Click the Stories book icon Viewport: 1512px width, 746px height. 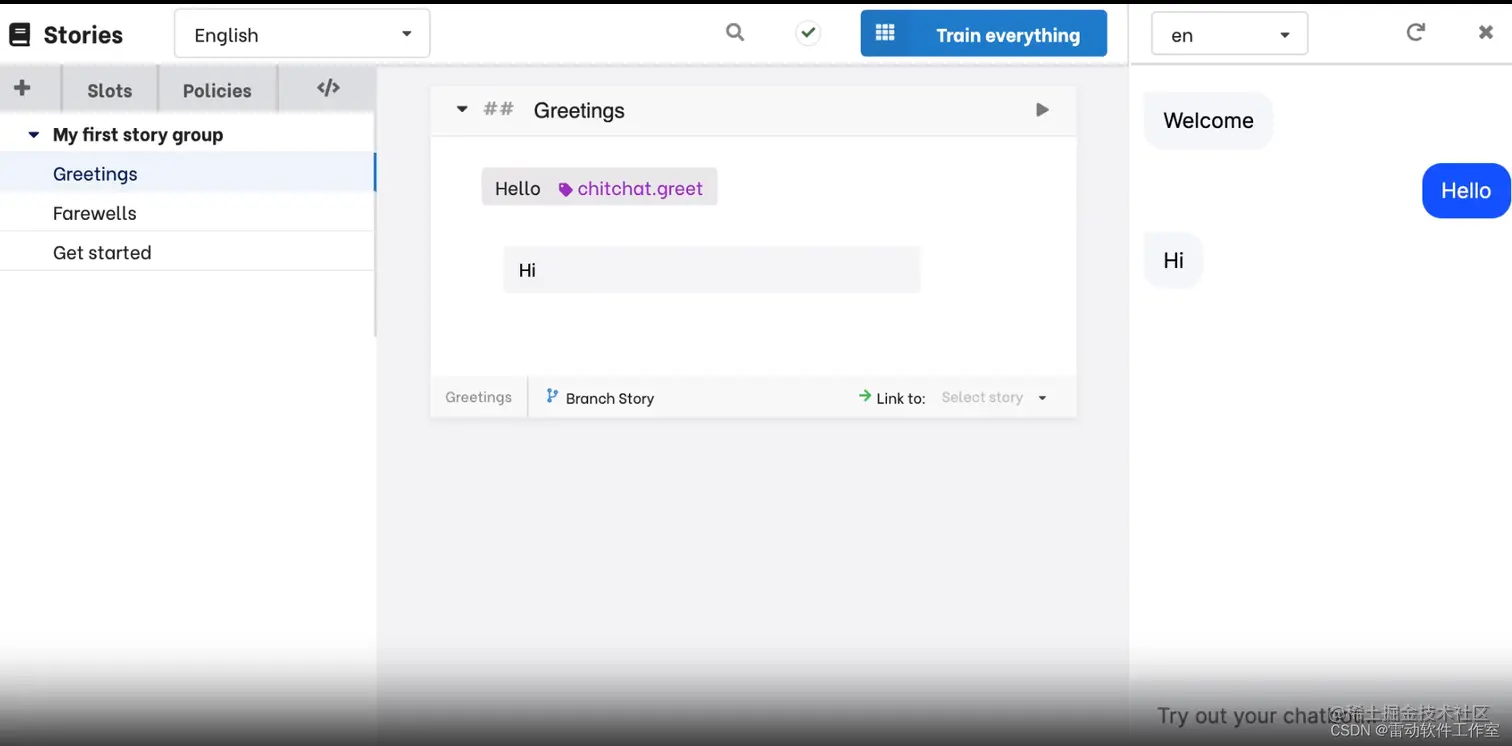(19, 35)
